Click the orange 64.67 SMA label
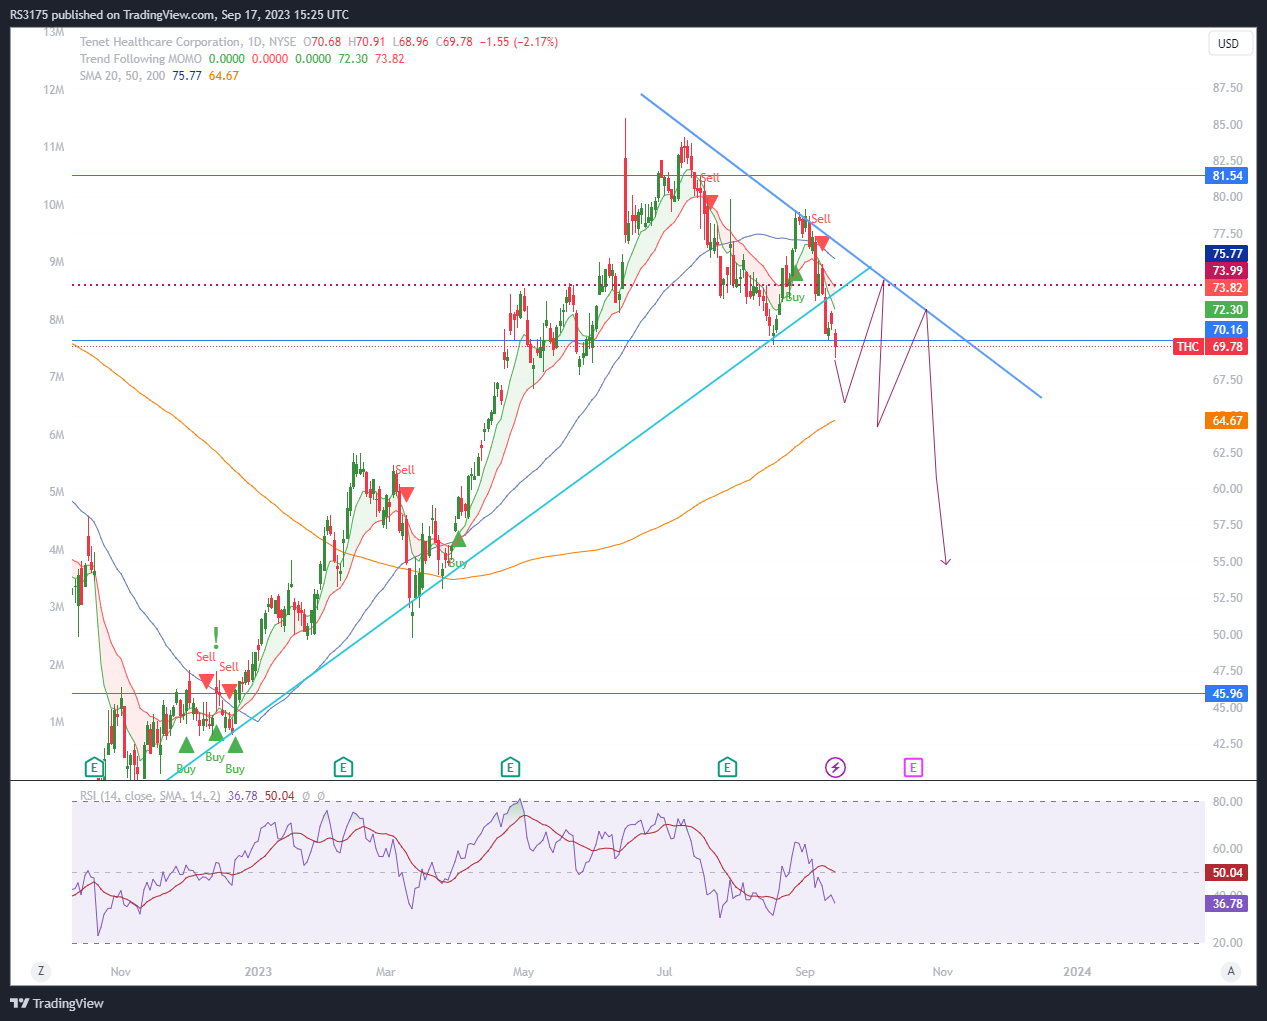The height and width of the screenshot is (1021, 1267). pyautogui.click(x=1227, y=421)
